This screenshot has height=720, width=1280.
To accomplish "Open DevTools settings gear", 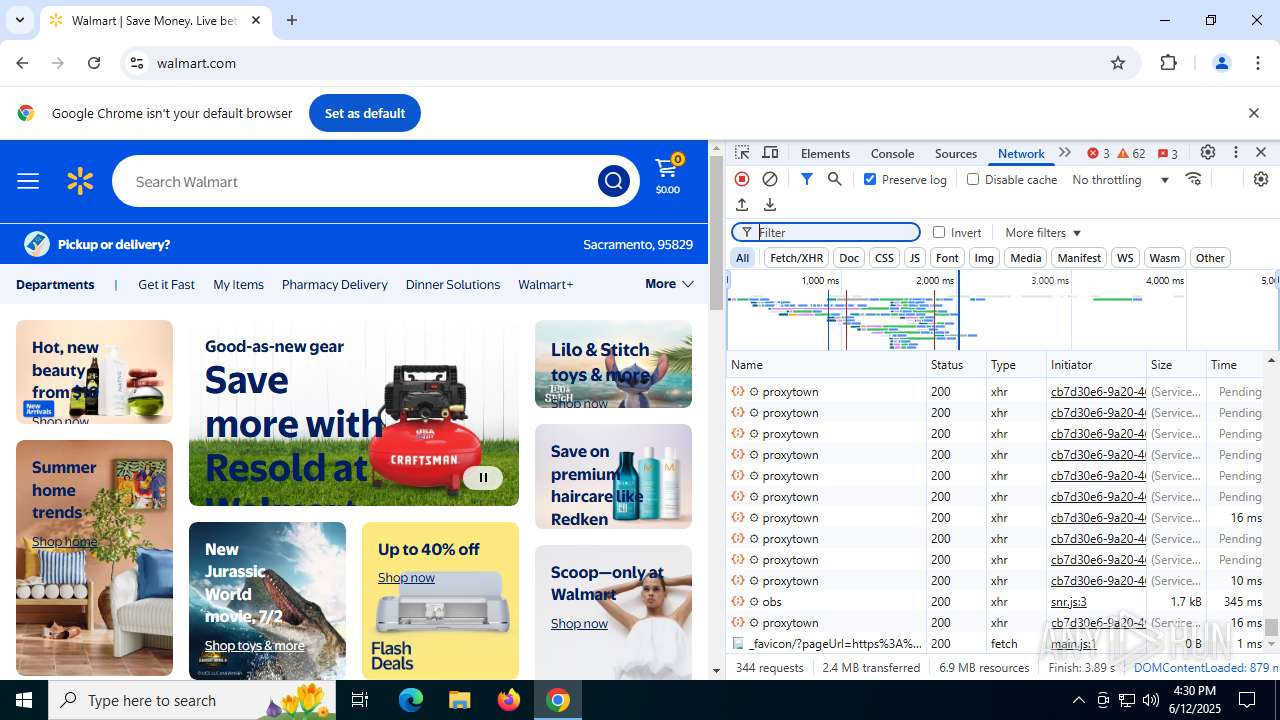I will click(x=1208, y=153).
